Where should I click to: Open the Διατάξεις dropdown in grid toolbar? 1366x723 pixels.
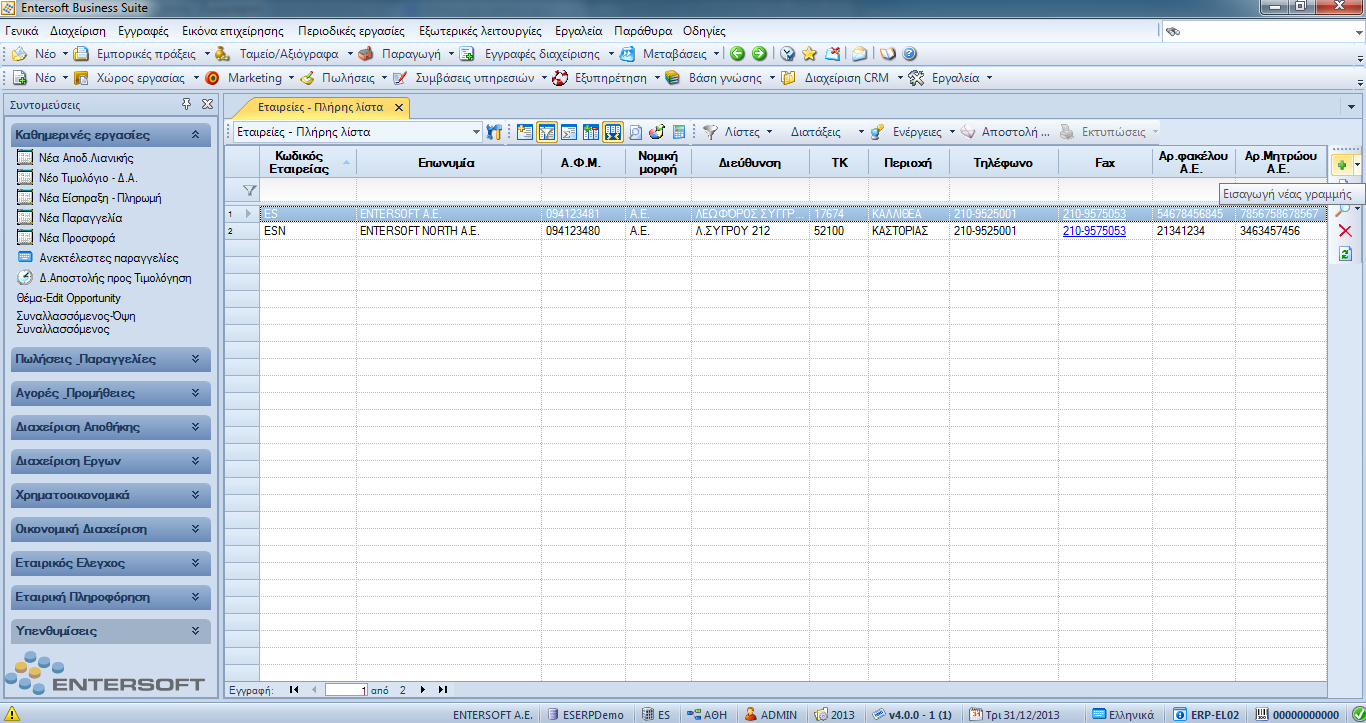827,132
